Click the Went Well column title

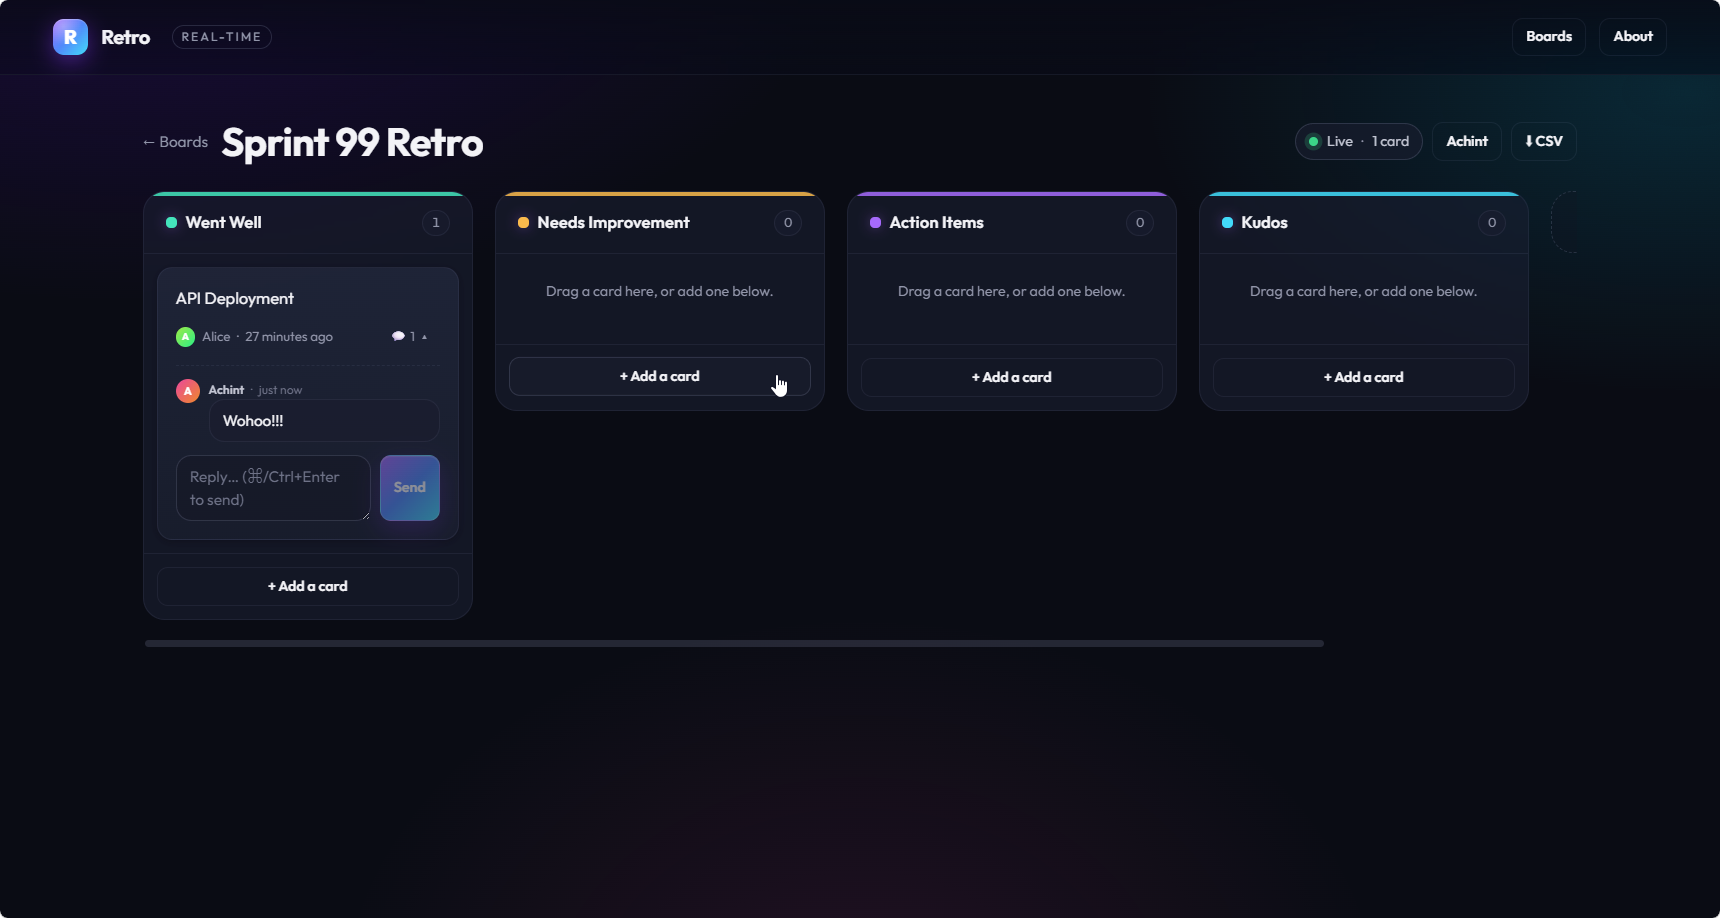pyautogui.click(x=223, y=222)
